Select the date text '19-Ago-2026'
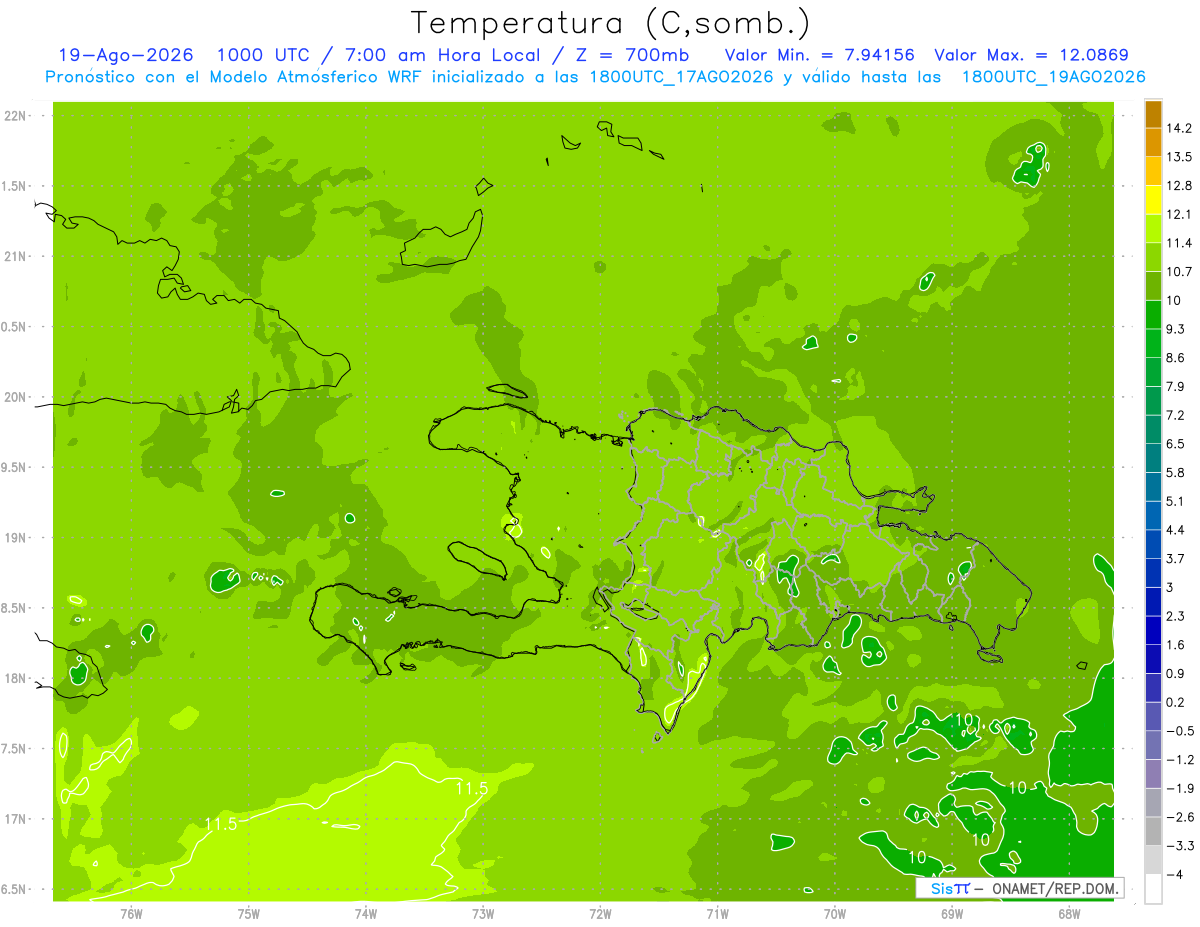The width and height of the screenshot is (1200, 927). pos(126,55)
